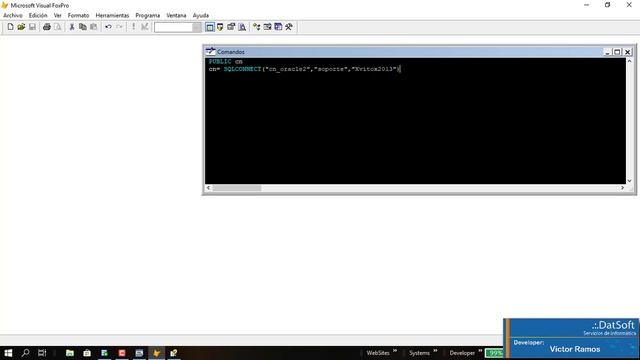
Task: Open the Ventana menu
Action: tap(176, 15)
